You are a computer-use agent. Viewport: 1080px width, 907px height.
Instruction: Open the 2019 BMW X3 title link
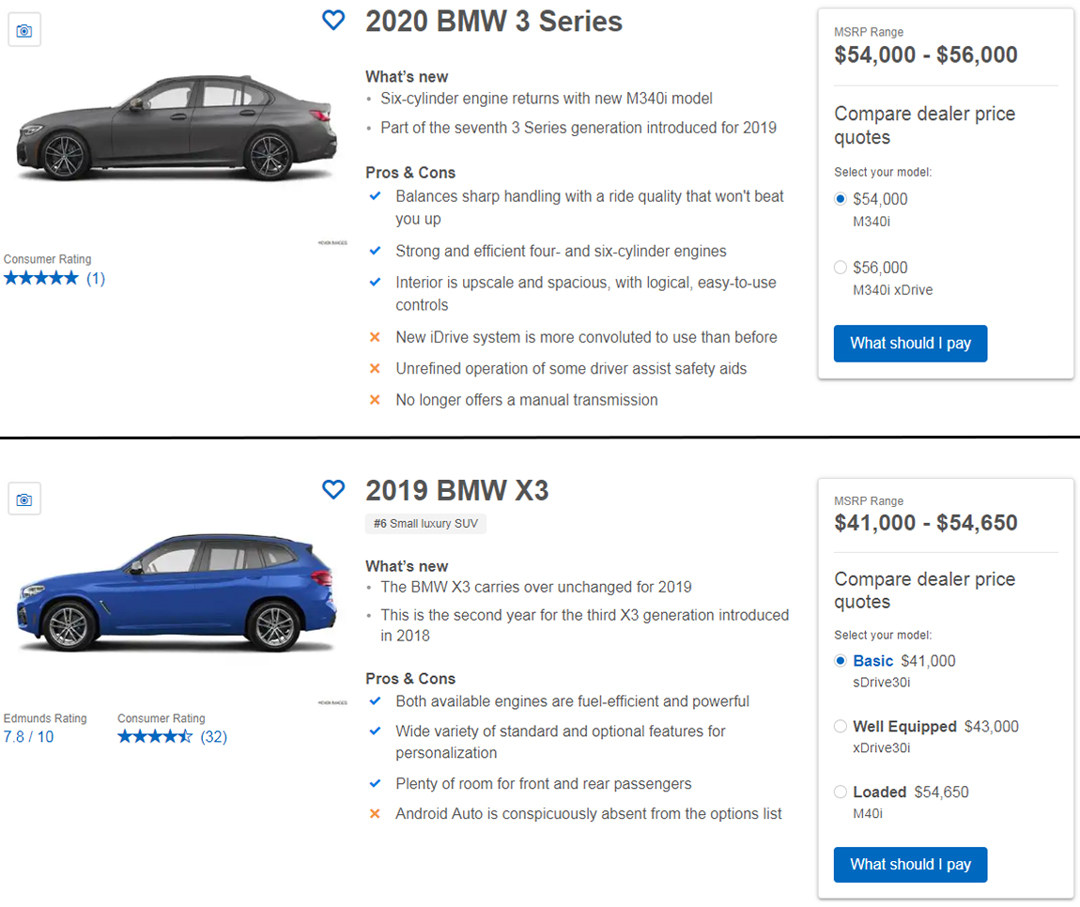tap(457, 490)
